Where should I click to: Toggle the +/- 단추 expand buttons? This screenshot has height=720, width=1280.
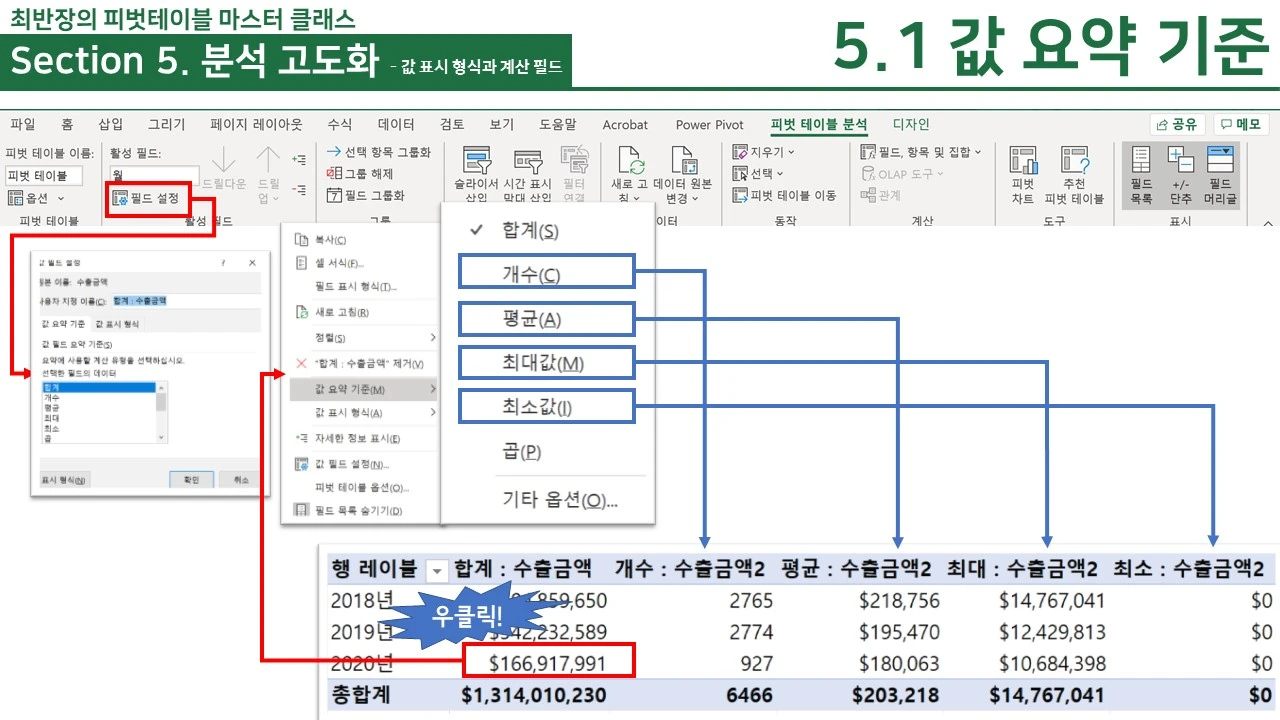coord(1180,175)
